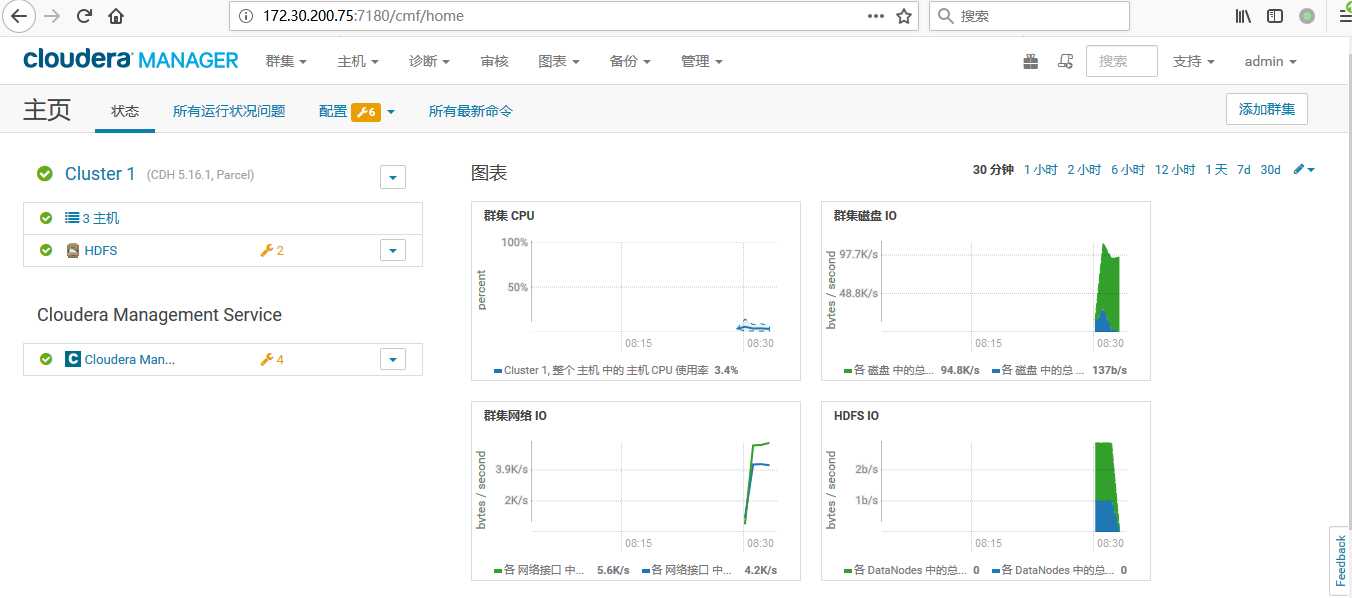Open Cloudera Management Service wrench 4 warnings
The height and width of the screenshot is (598, 1352).
[272, 359]
